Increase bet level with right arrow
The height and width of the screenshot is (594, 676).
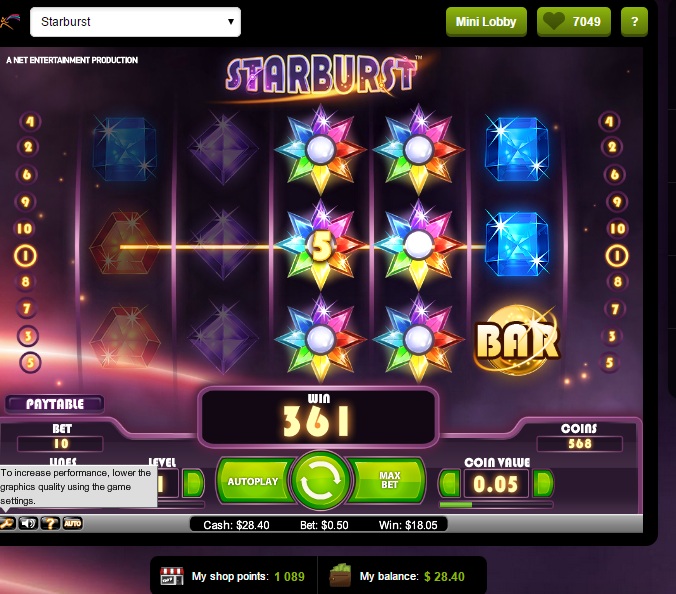click(192, 483)
